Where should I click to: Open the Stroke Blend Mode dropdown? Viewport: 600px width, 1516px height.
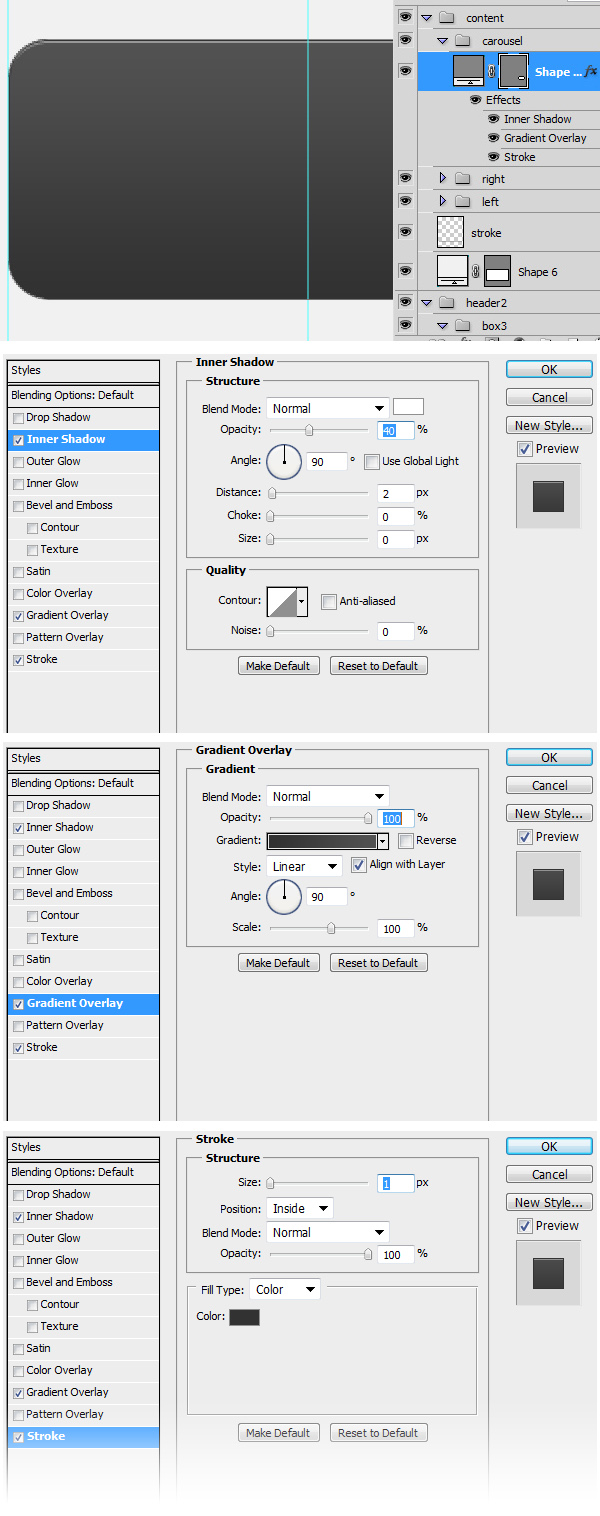coord(327,1232)
